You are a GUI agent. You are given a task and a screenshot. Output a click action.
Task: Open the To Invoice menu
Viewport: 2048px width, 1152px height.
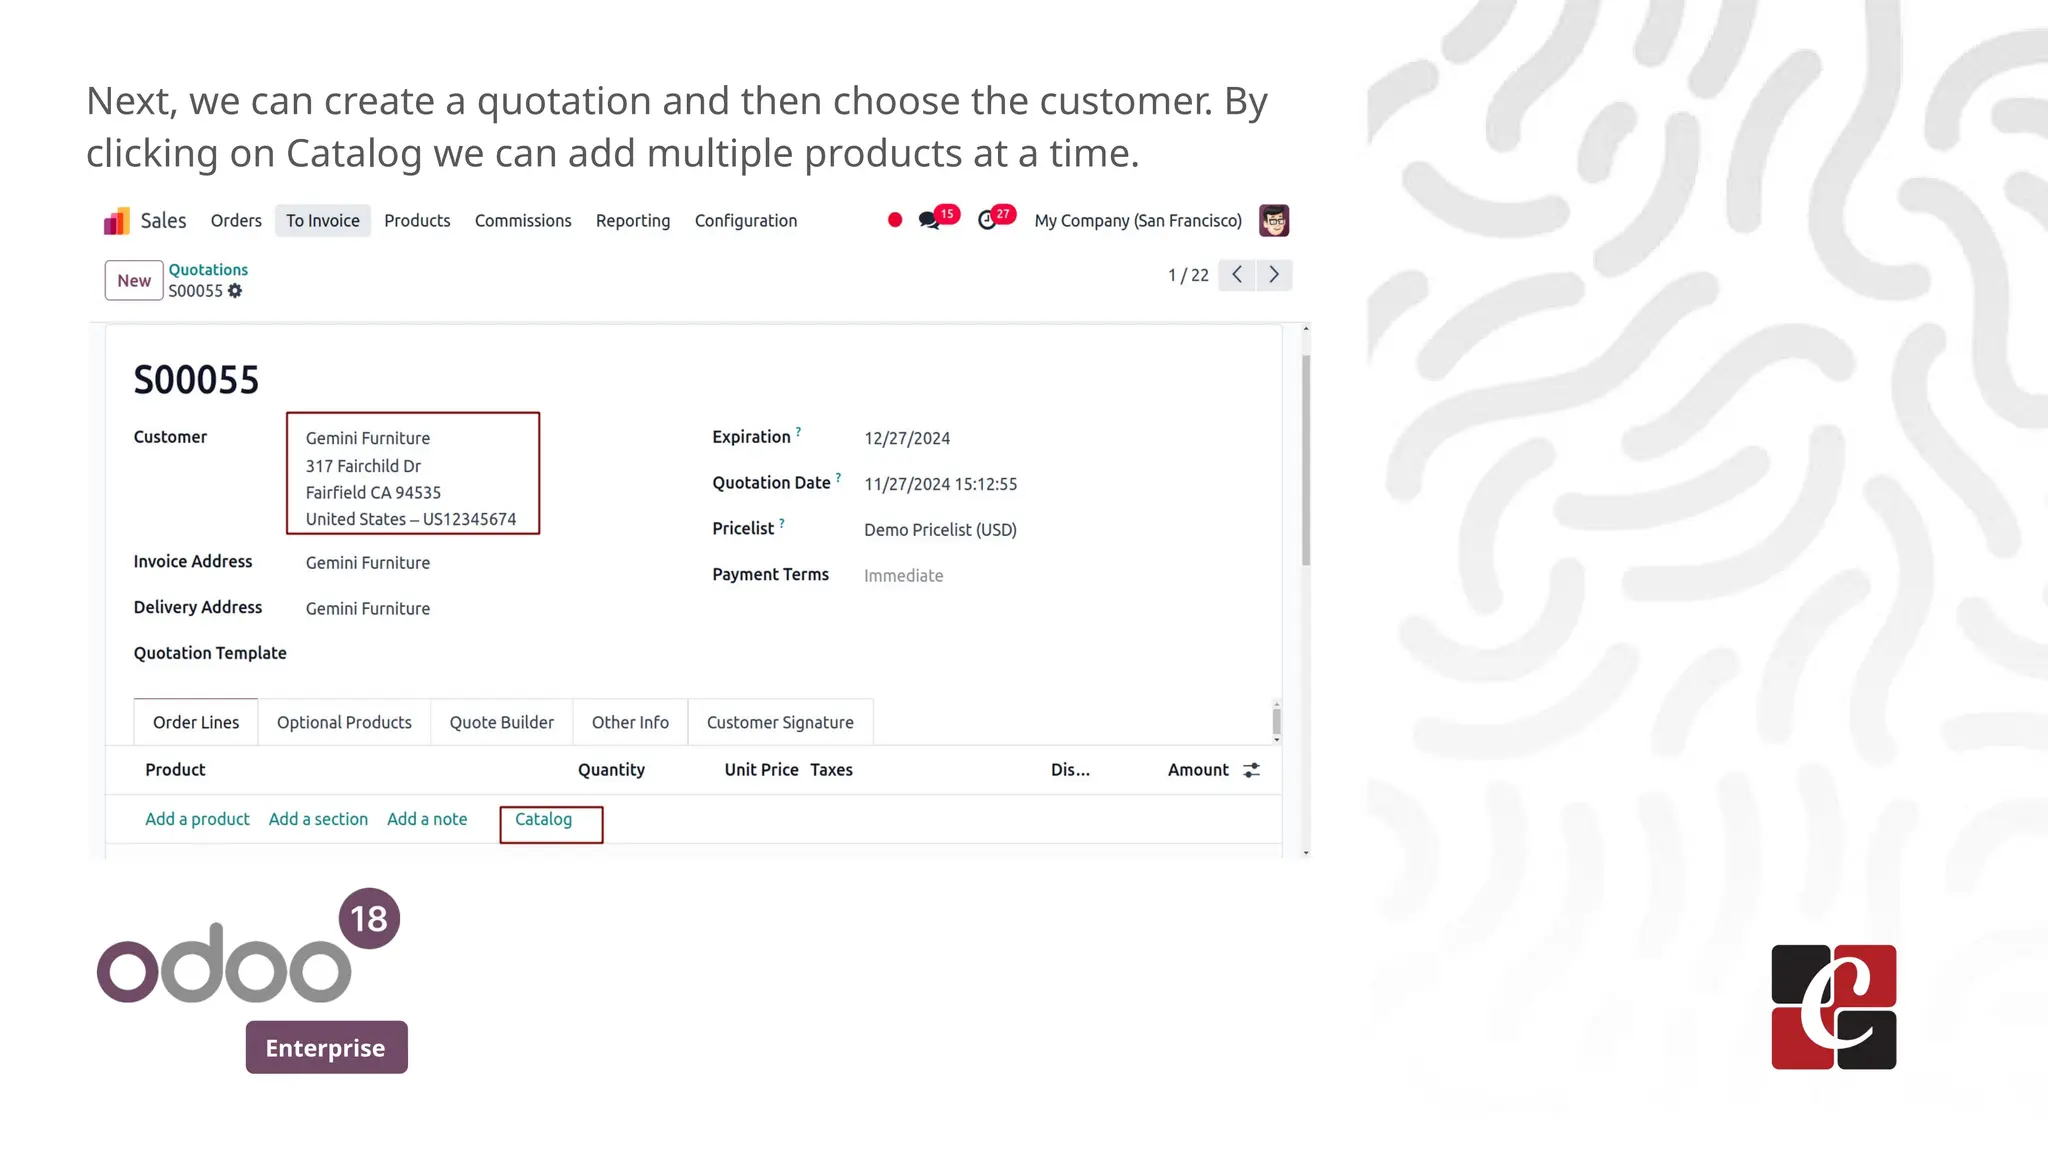323,221
